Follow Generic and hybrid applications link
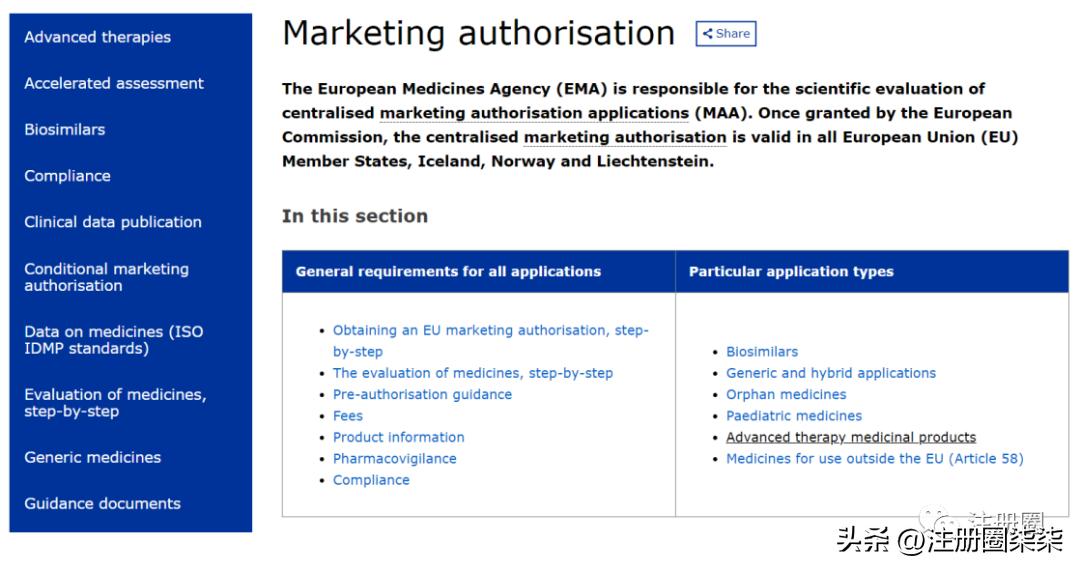 (x=831, y=373)
